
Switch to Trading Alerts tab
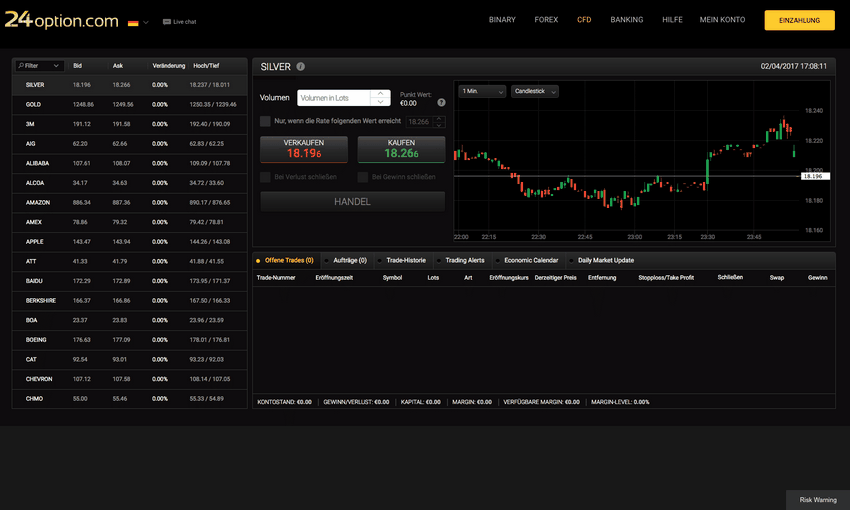click(462, 260)
